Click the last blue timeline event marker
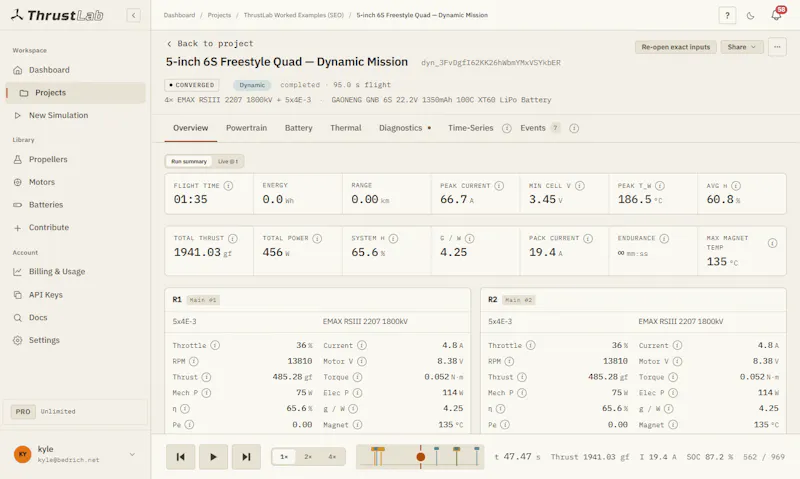This screenshot has height=479, width=800. pyautogui.click(x=477, y=456)
